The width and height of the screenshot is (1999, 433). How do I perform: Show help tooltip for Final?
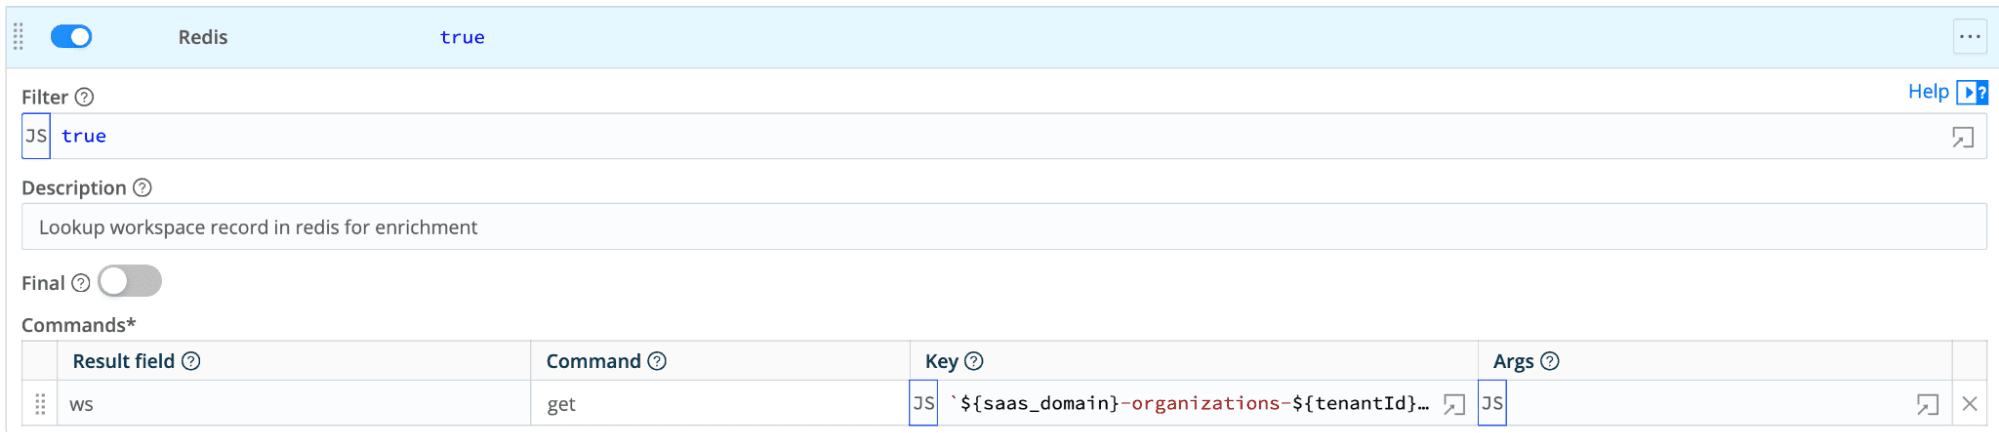(x=81, y=283)
